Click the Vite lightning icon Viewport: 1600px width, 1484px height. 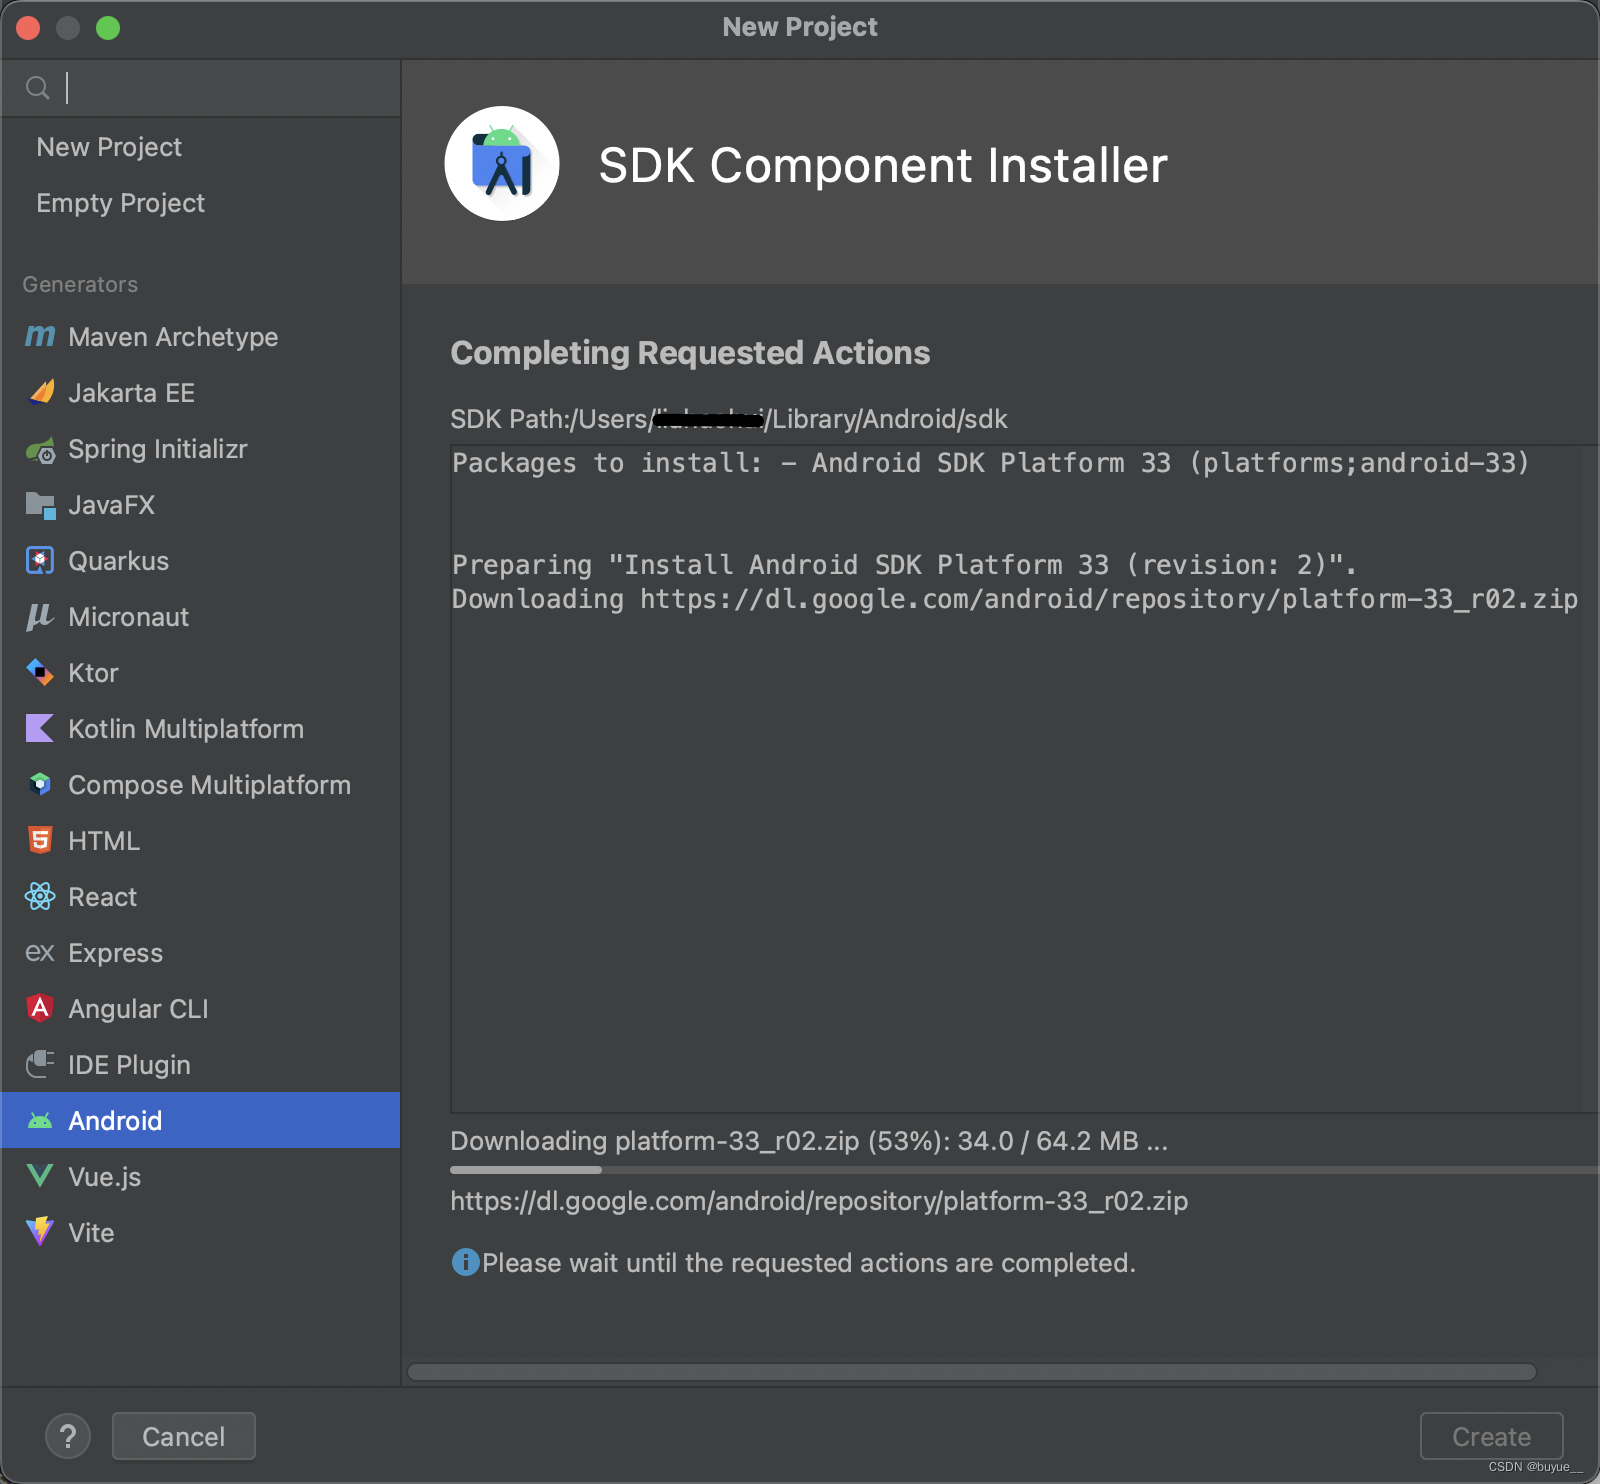40,1232
